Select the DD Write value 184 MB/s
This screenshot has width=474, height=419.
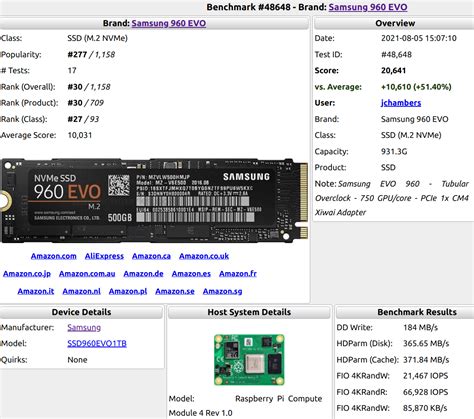tap(420, 327)
